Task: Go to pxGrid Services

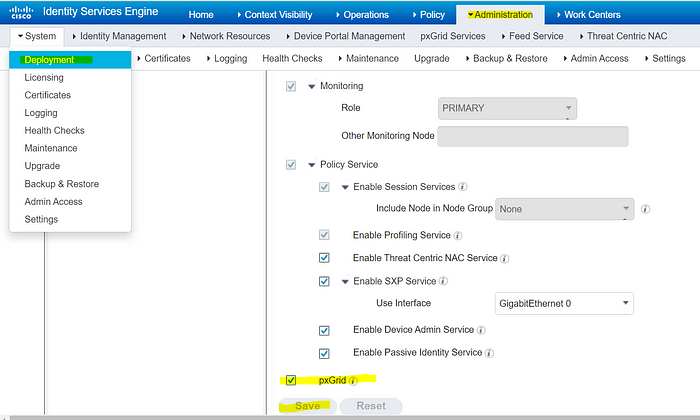Action: pos(453,36)
